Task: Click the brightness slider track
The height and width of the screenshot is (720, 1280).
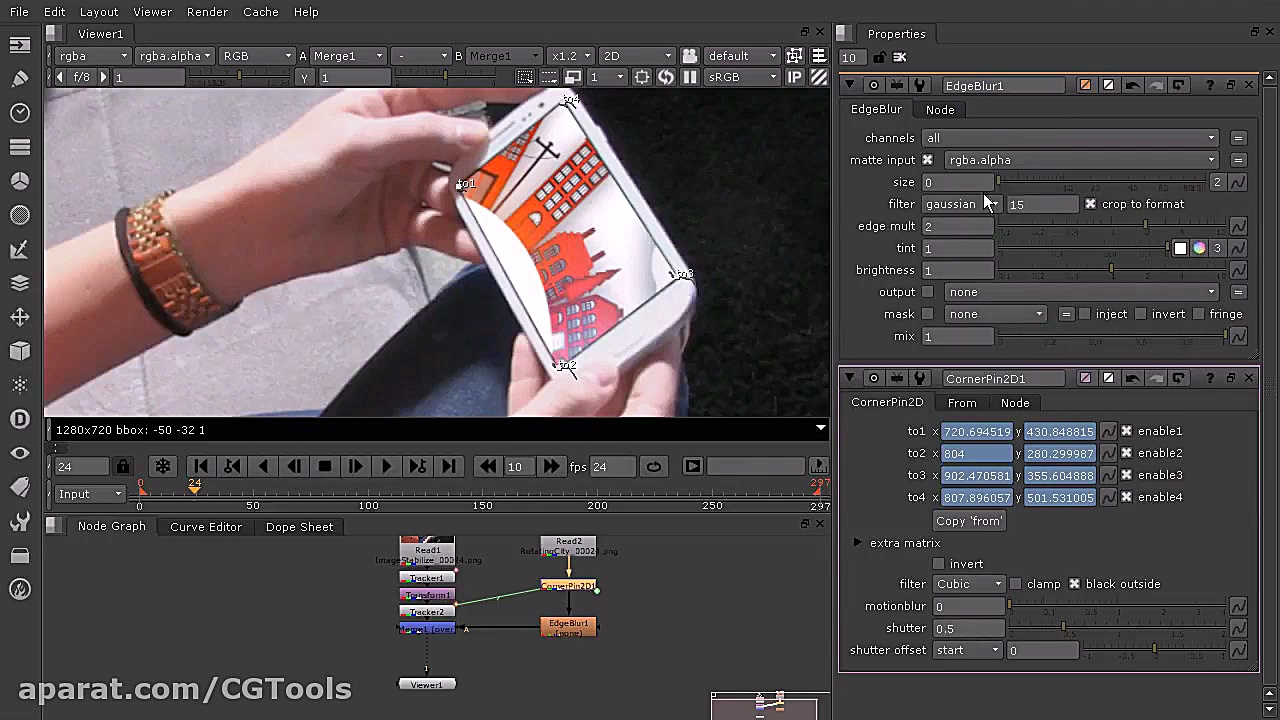Action: coord(1113,270)
